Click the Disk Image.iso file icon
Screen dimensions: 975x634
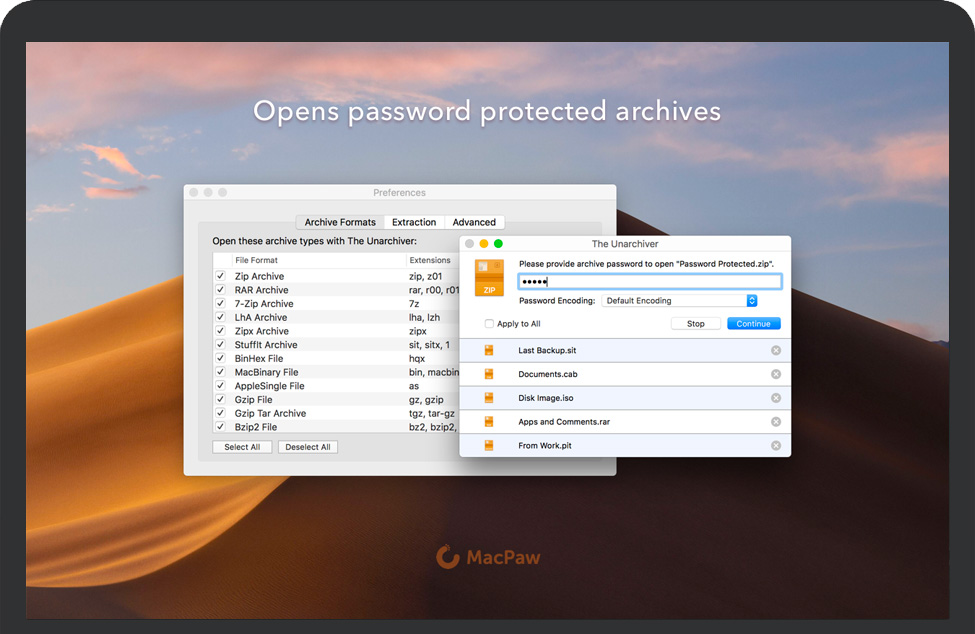(489, 398)
